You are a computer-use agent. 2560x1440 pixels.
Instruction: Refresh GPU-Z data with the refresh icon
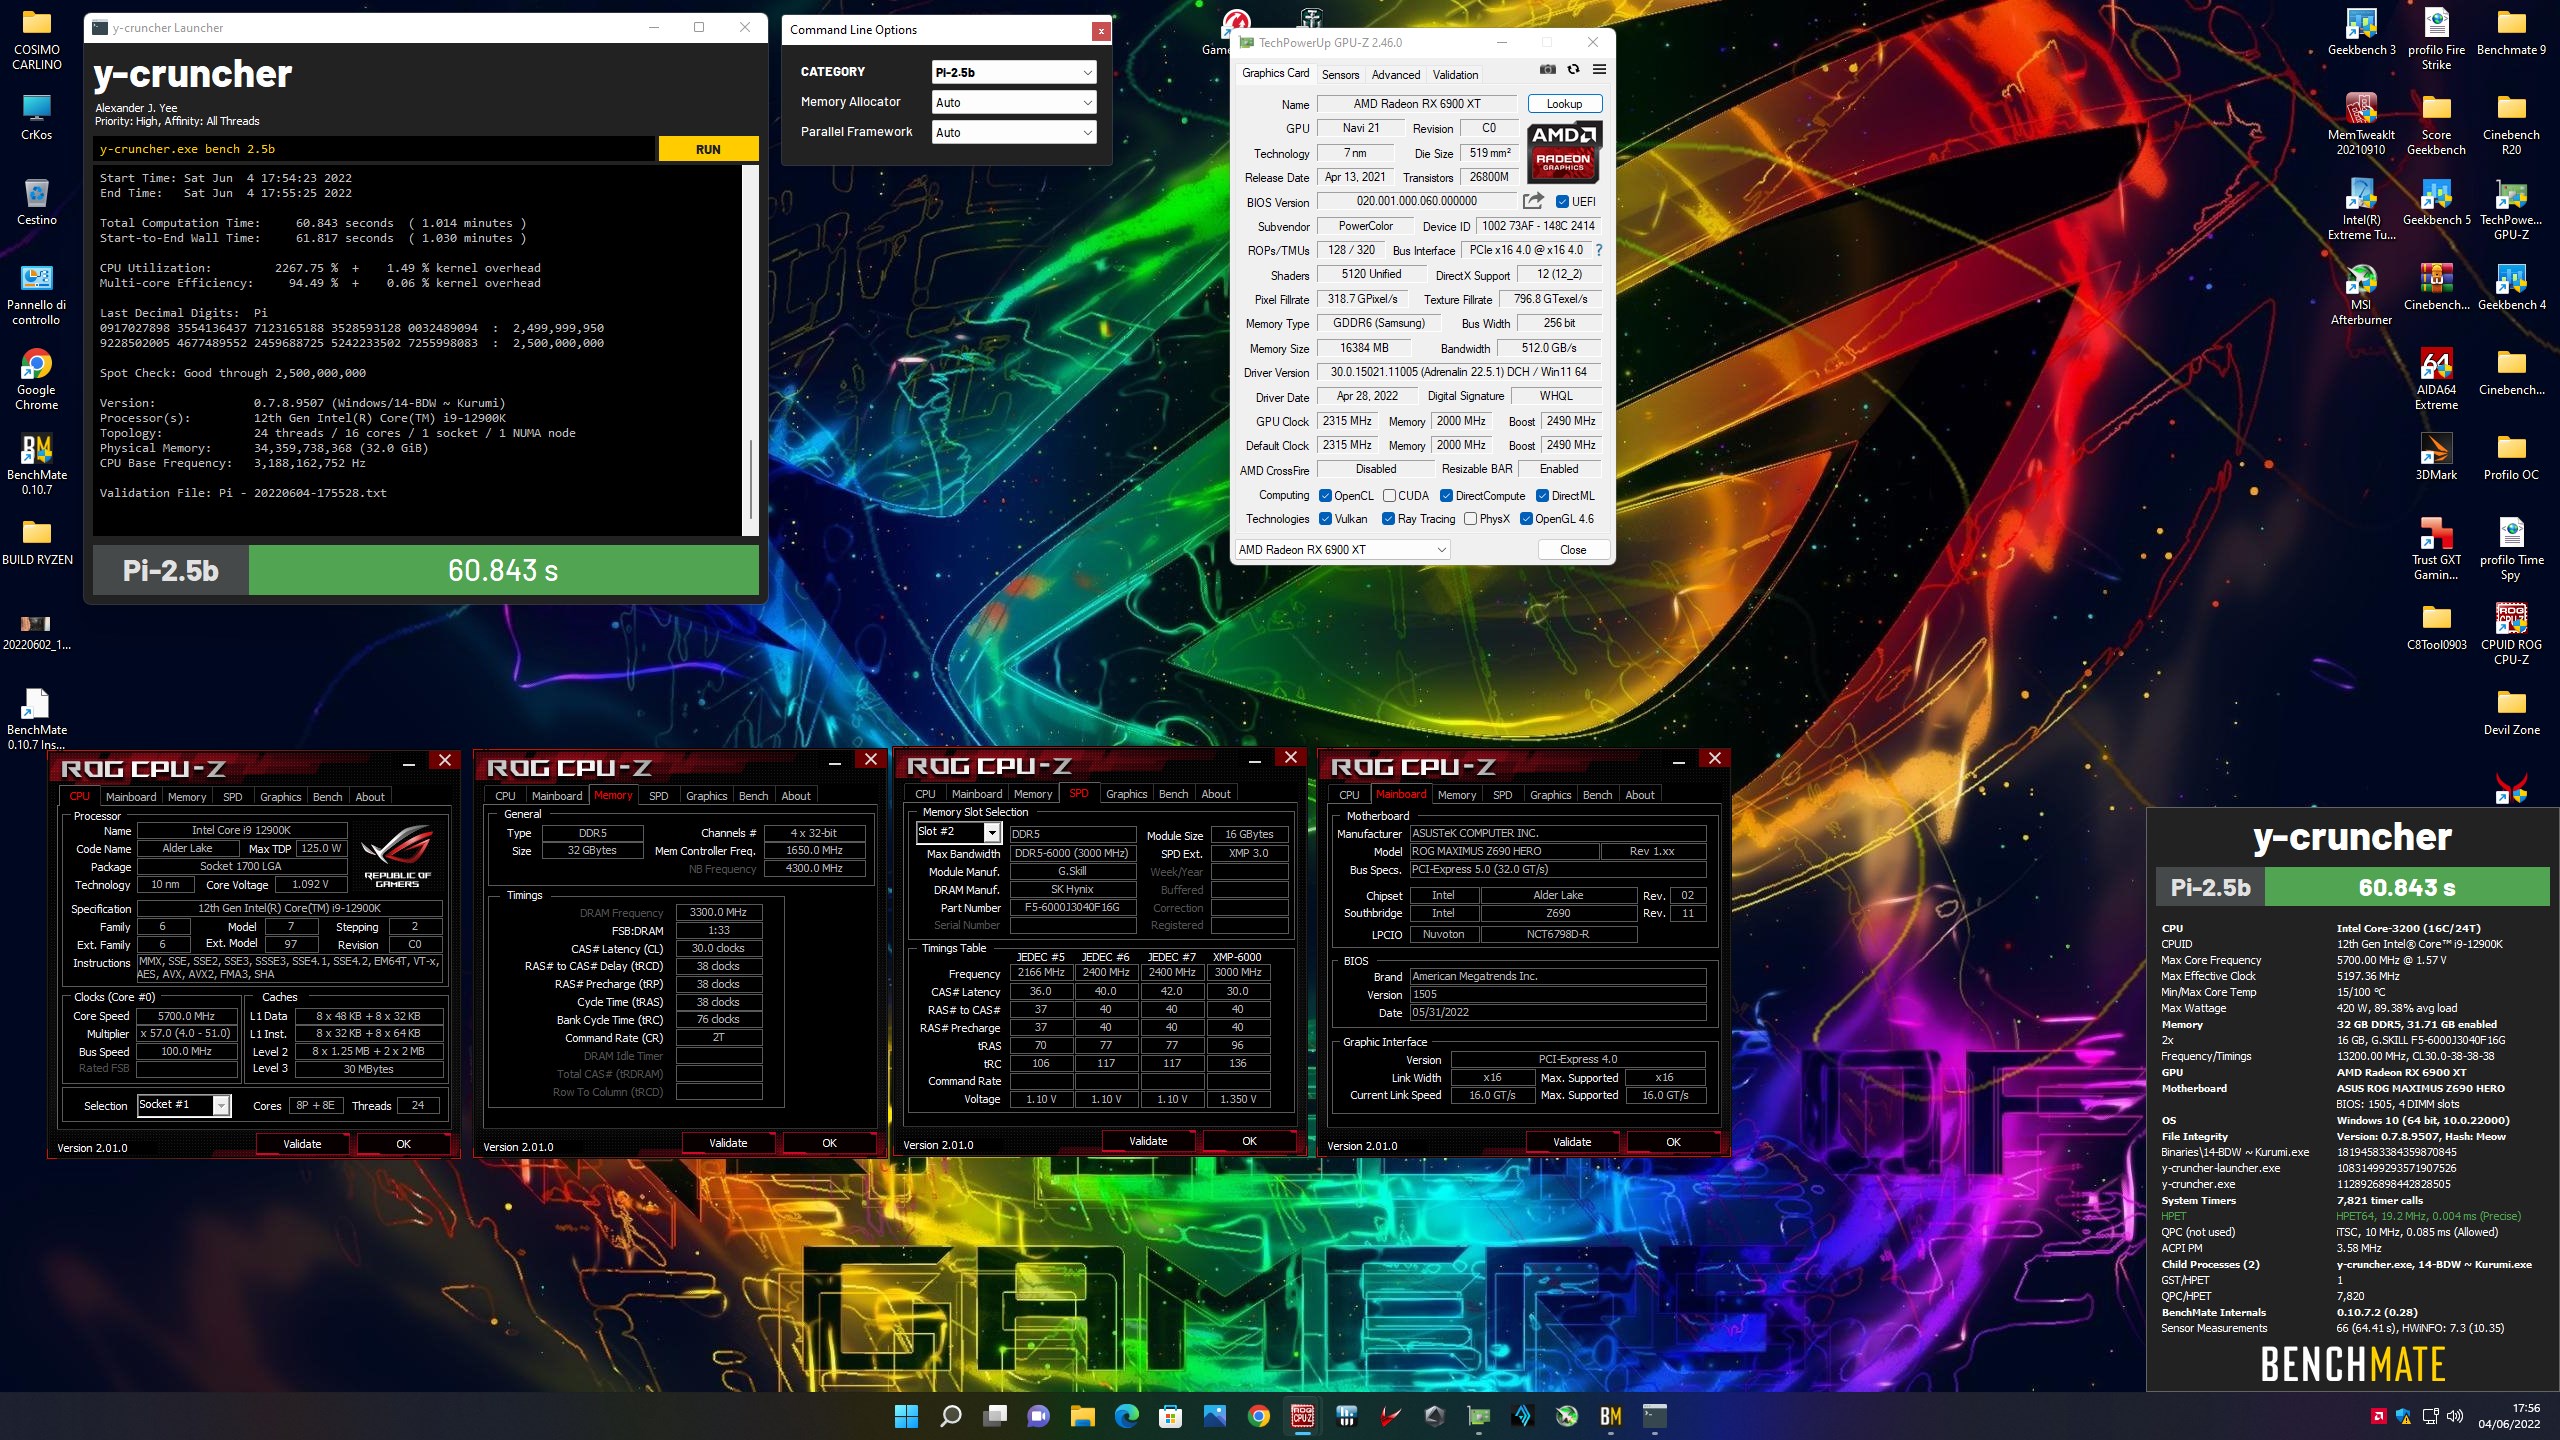coord(1573,69)
